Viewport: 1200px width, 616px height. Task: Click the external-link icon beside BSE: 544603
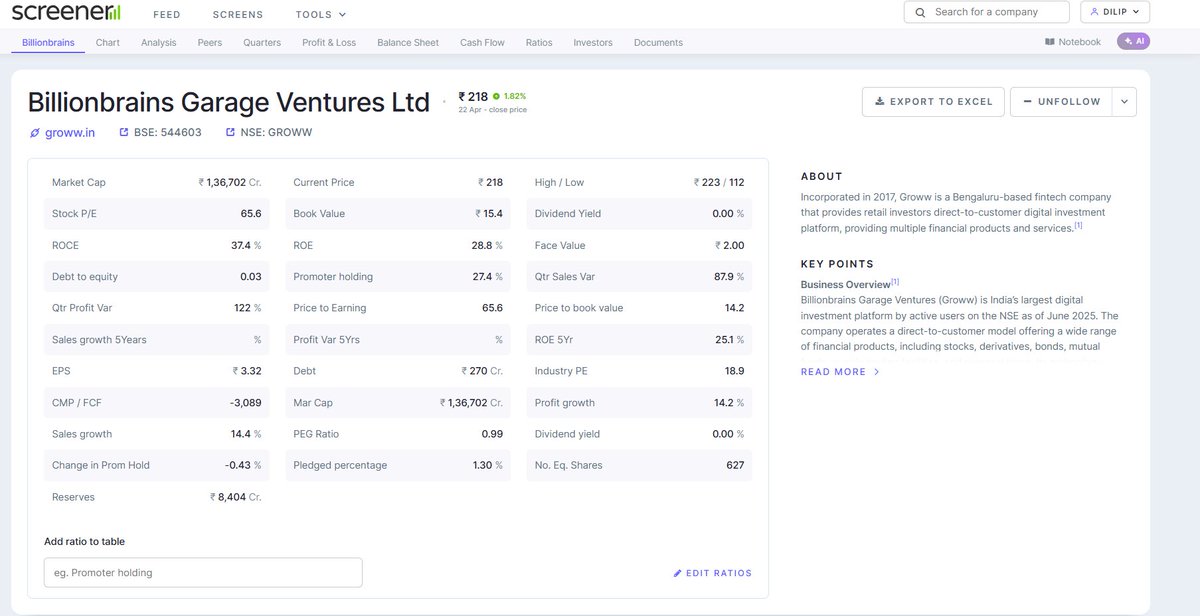click(124, 132)
